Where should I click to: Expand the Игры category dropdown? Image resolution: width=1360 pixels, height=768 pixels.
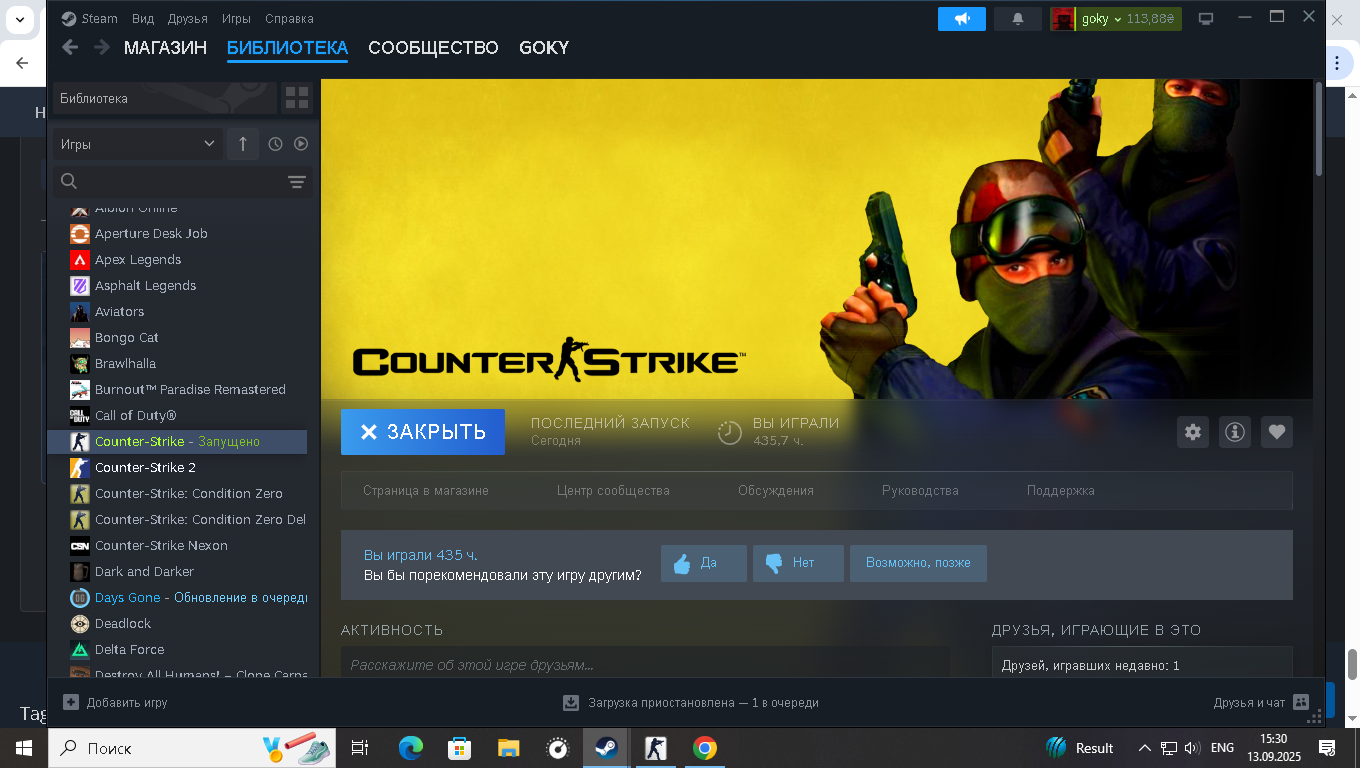tap(137, 144)
